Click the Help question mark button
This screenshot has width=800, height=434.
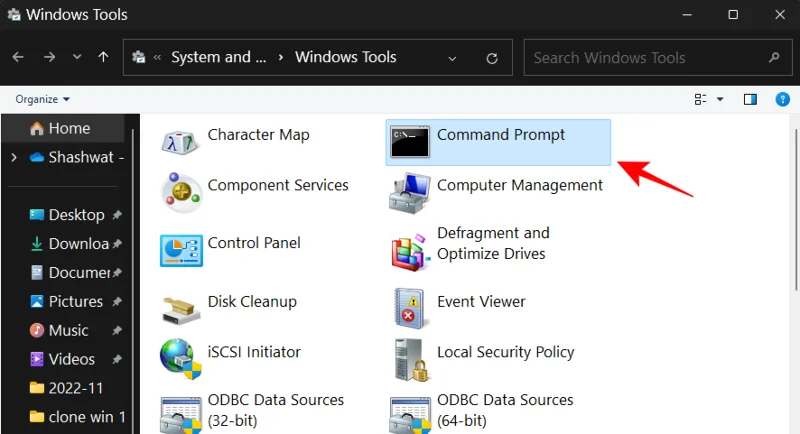783,99
